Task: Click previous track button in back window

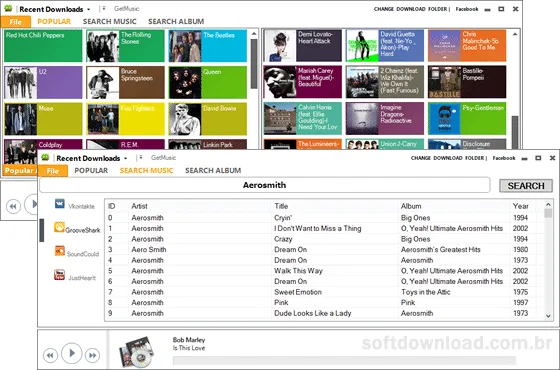Action: point(13,206)
